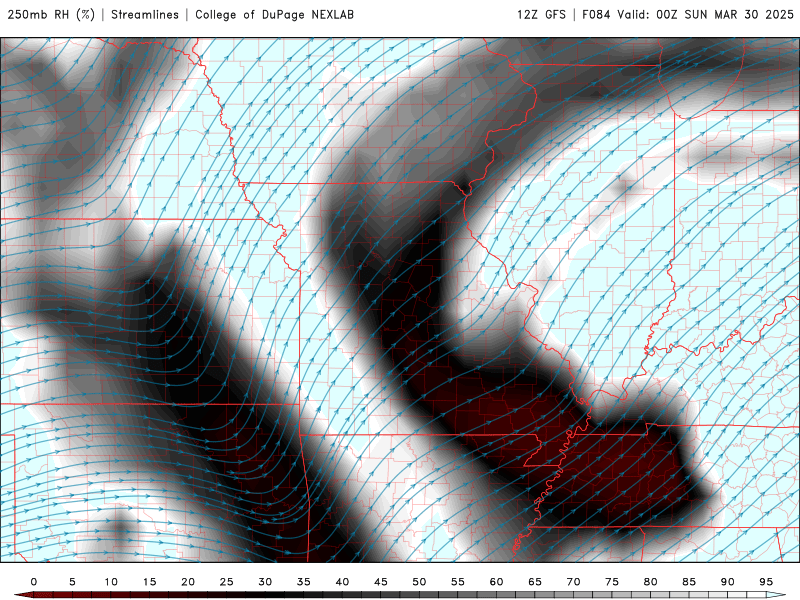
Task: Click the colorbar label "95"
Action: (766, 582)
